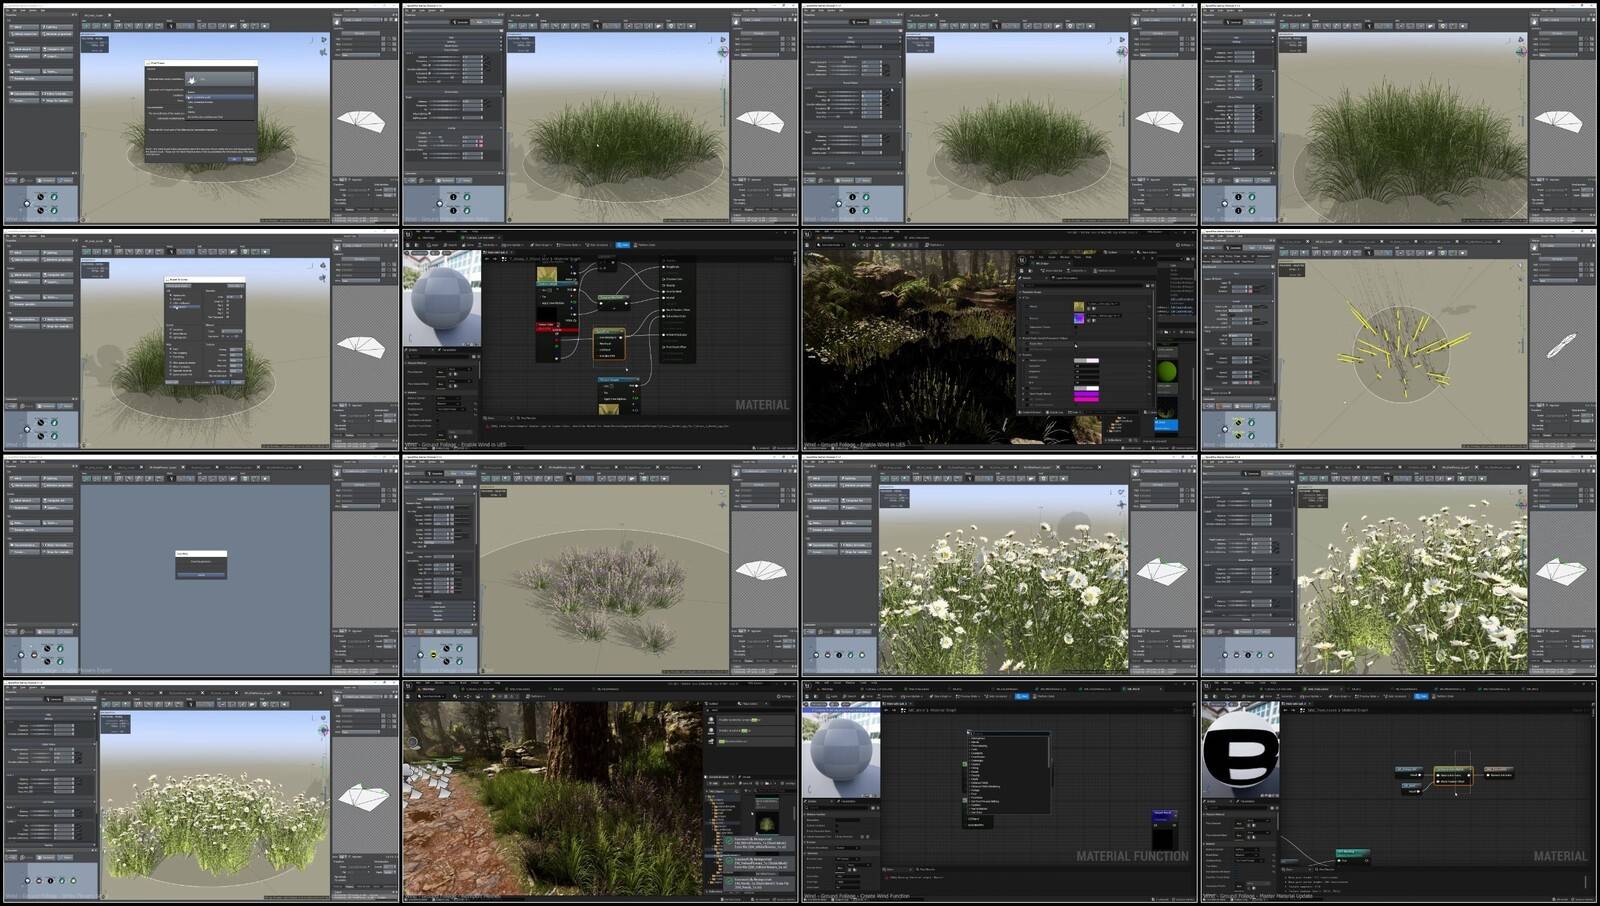
Task: Select the orange-outlined node in bottom-right material graph
Action: click(1452, 775)
